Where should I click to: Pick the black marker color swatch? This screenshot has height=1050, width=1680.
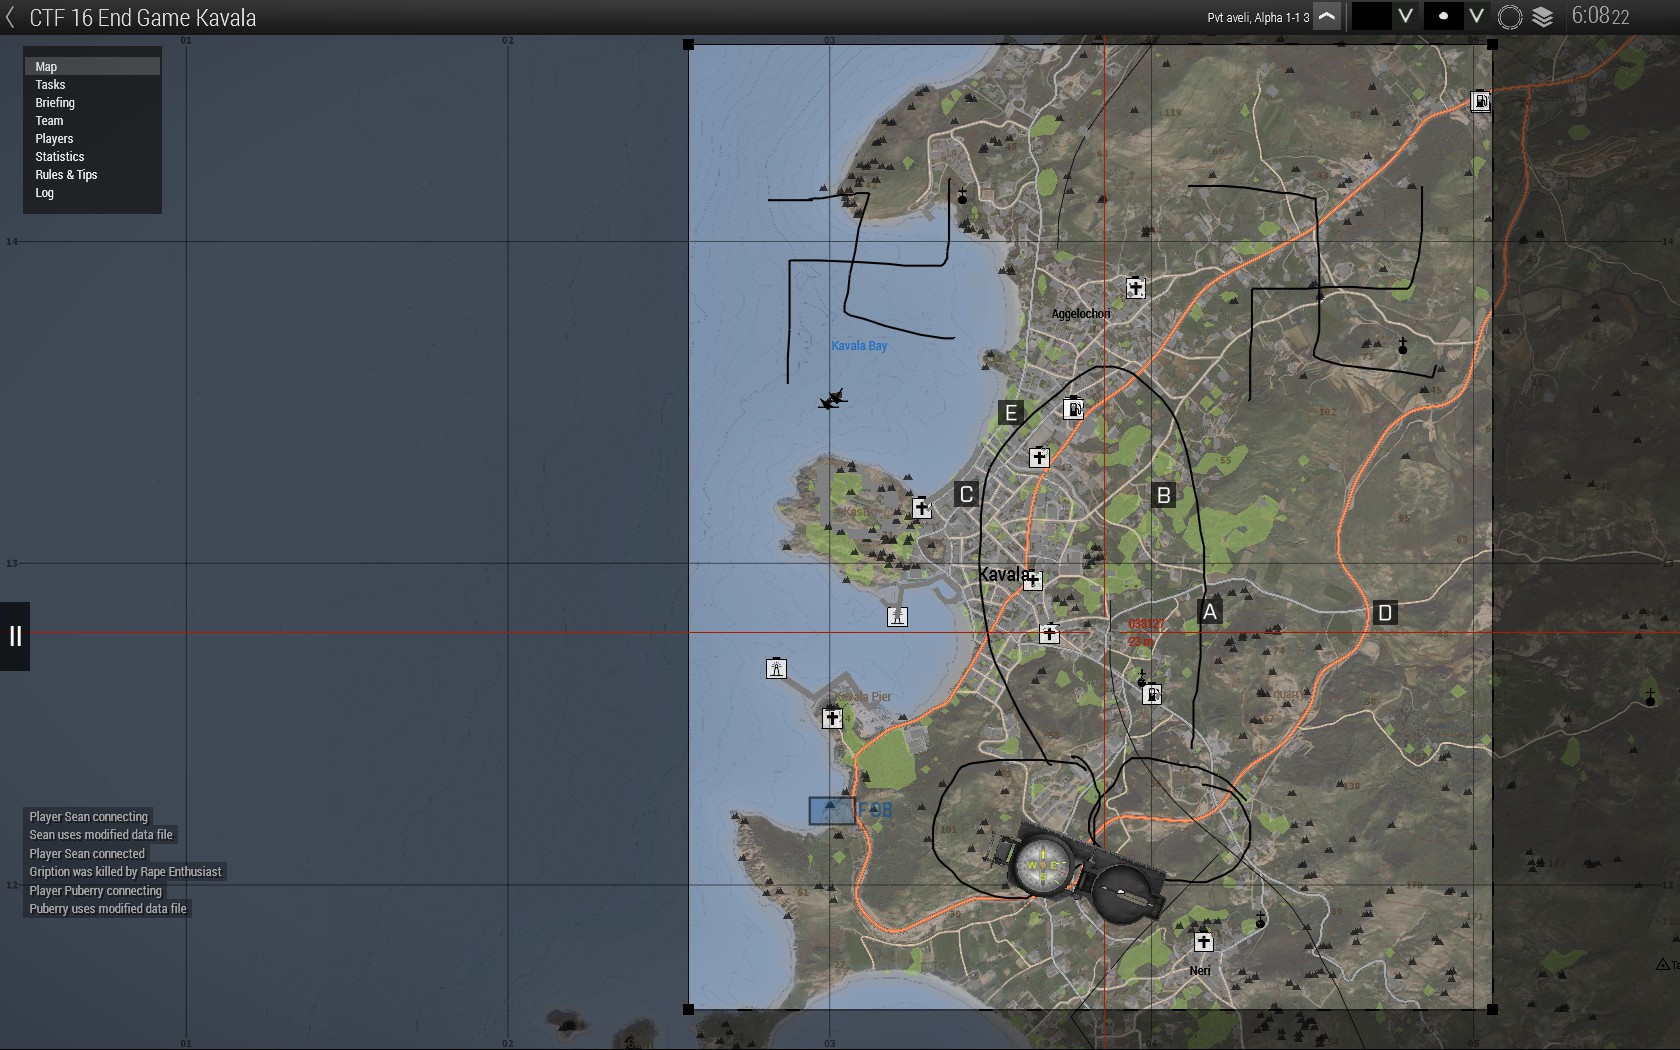click(x=1371, y=17)
